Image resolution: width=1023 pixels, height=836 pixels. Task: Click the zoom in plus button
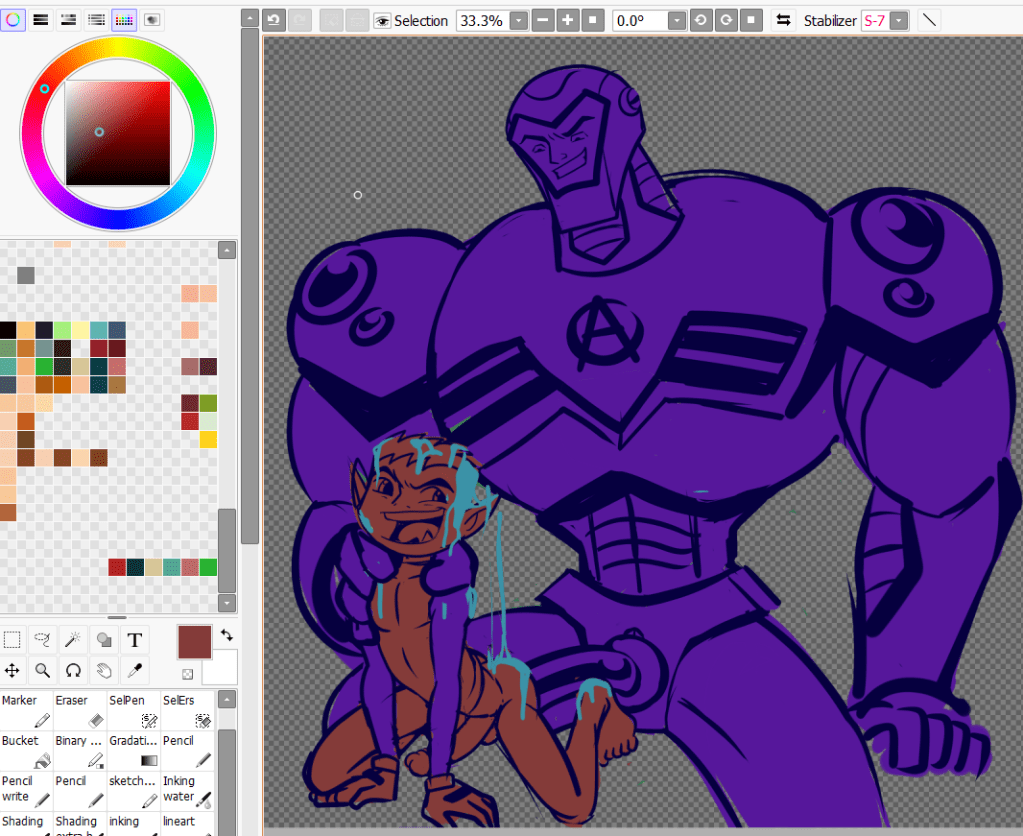pyautogui.click(x=568, y=20)
